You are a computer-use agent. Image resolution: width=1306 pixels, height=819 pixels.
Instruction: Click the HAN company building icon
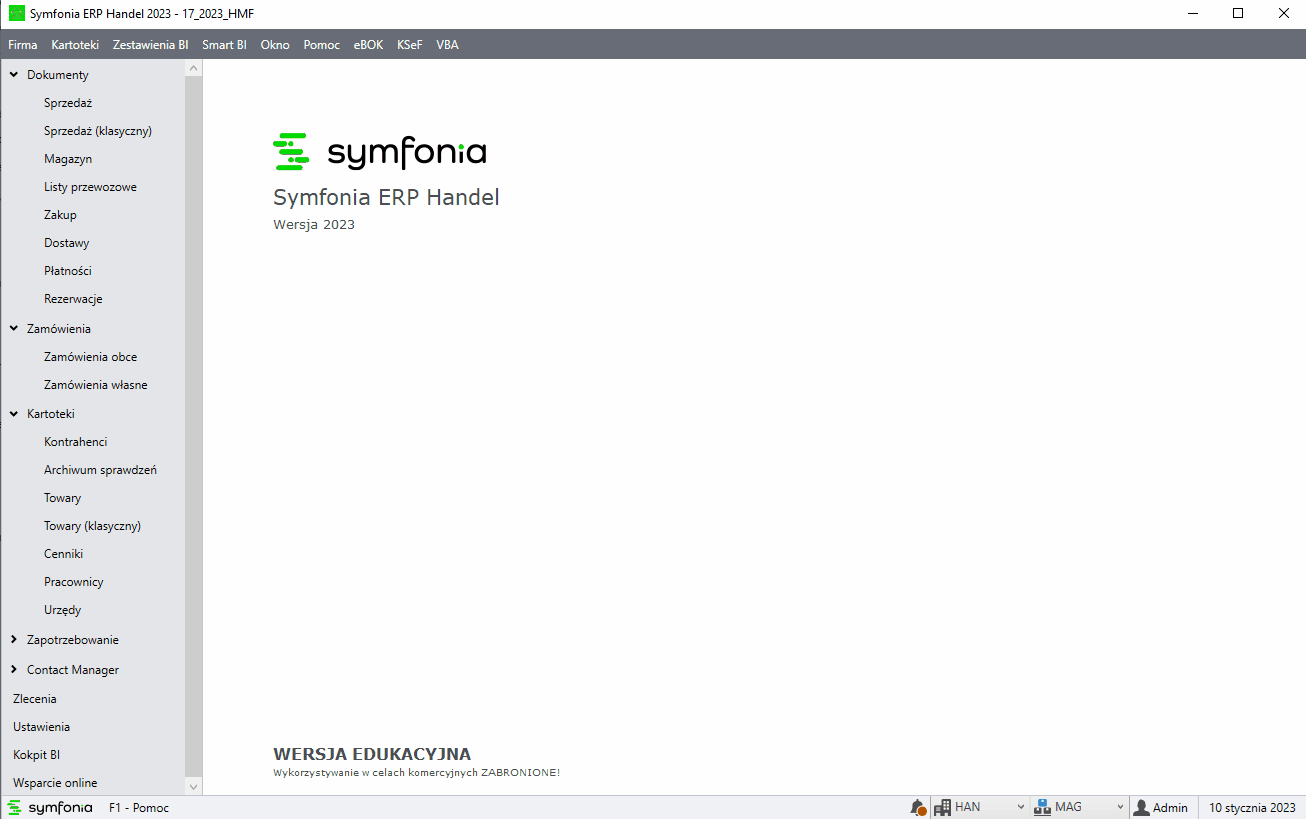point(943,807)
